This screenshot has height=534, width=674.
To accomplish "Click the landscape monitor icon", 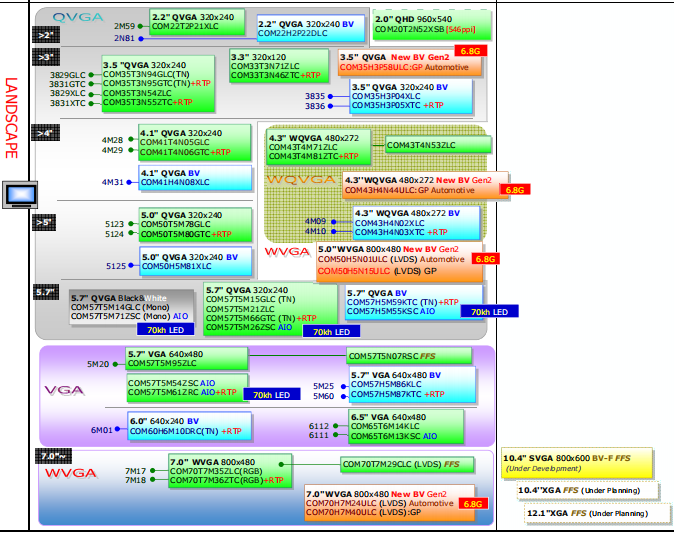I will [20, 195].
